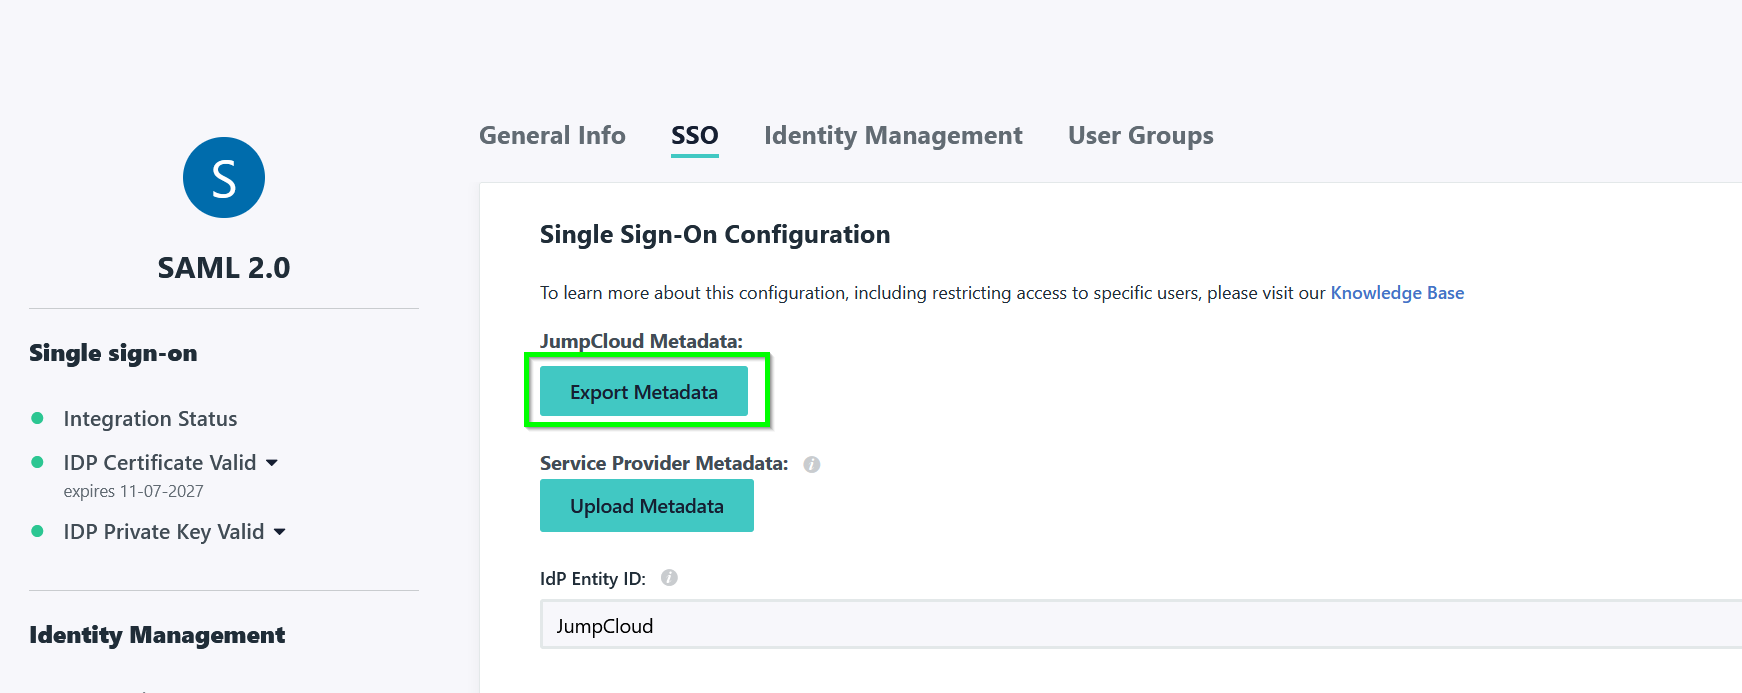Click the IDP Certificate Valid label
Viewport: 1742px width, 693px height.
click(x=160, y=463)
